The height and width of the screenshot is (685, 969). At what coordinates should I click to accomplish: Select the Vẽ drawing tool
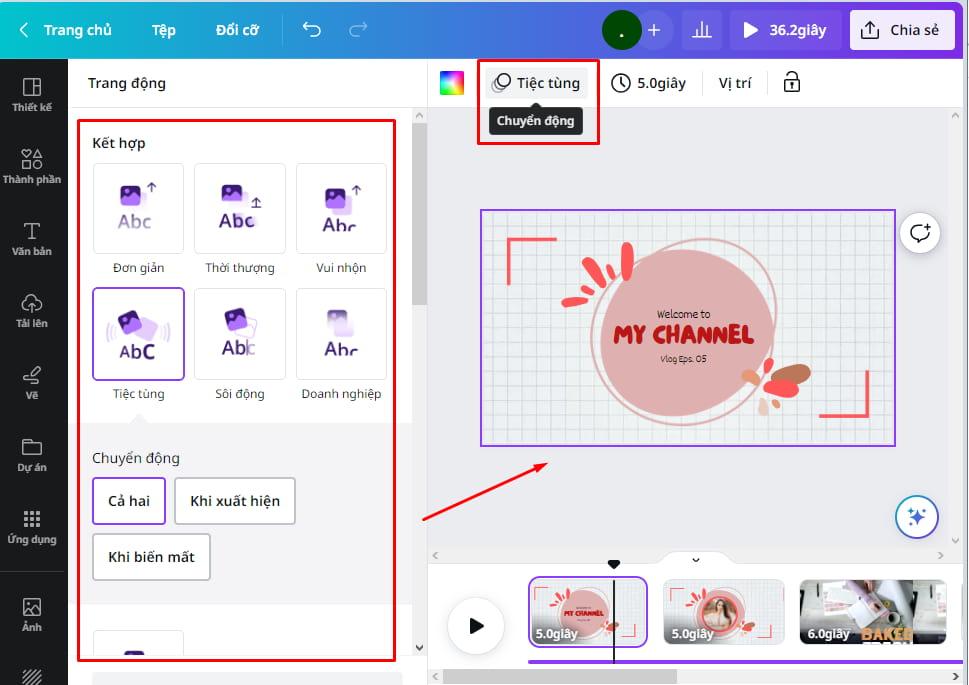(x=33, y=382)
